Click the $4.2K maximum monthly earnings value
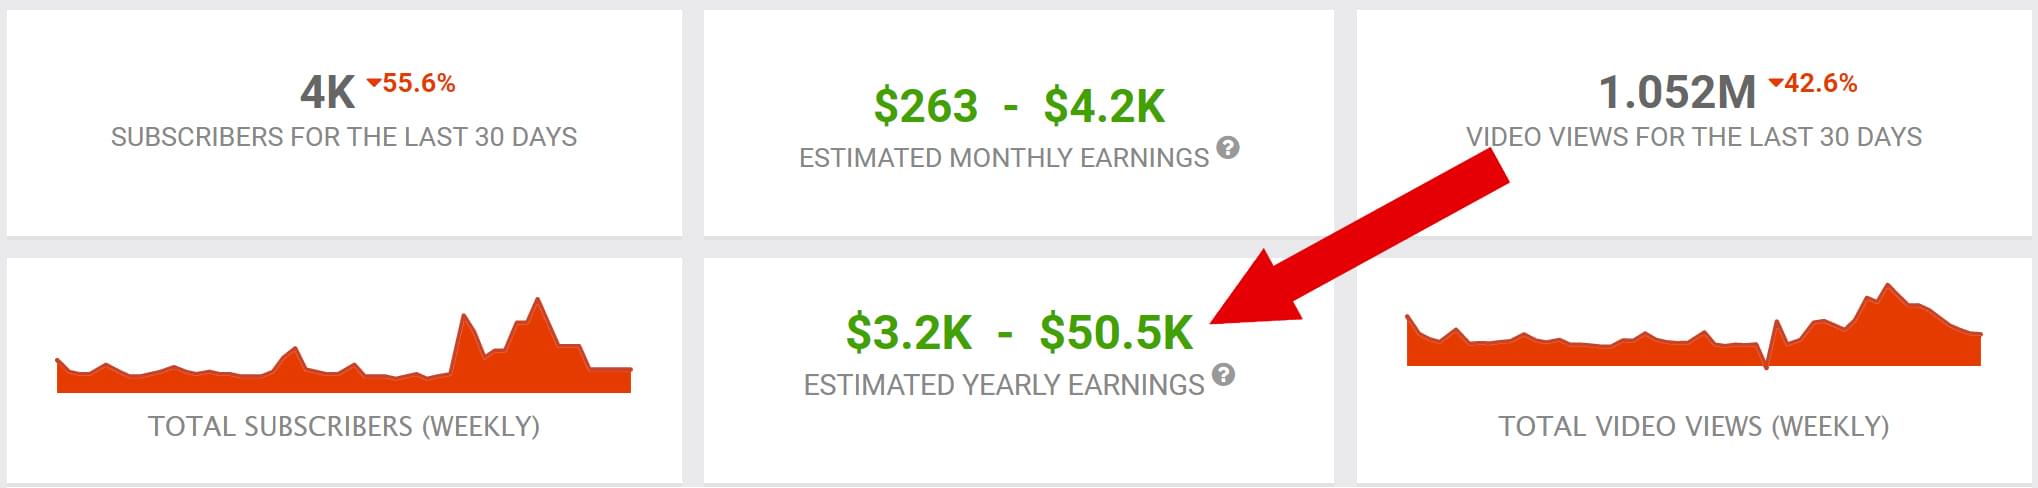This screenshot has height=488, width=2038. [x=1104, y=106]
